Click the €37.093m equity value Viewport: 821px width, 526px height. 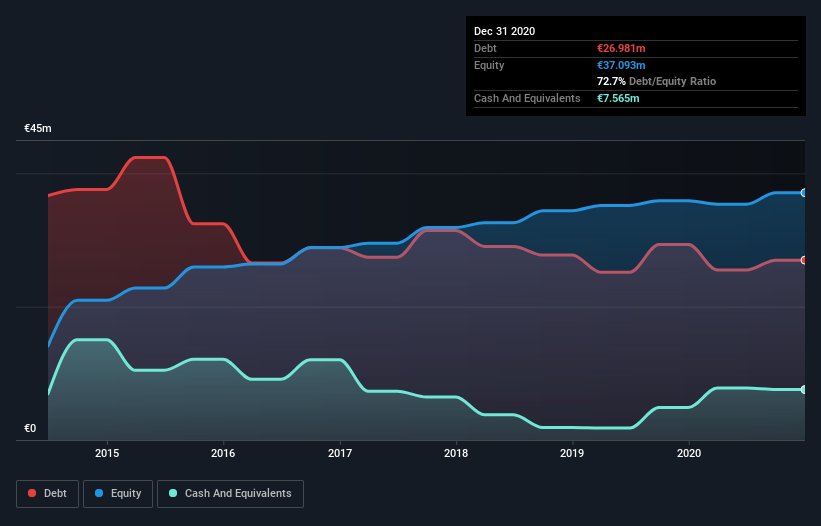click(x=621, y=65)
